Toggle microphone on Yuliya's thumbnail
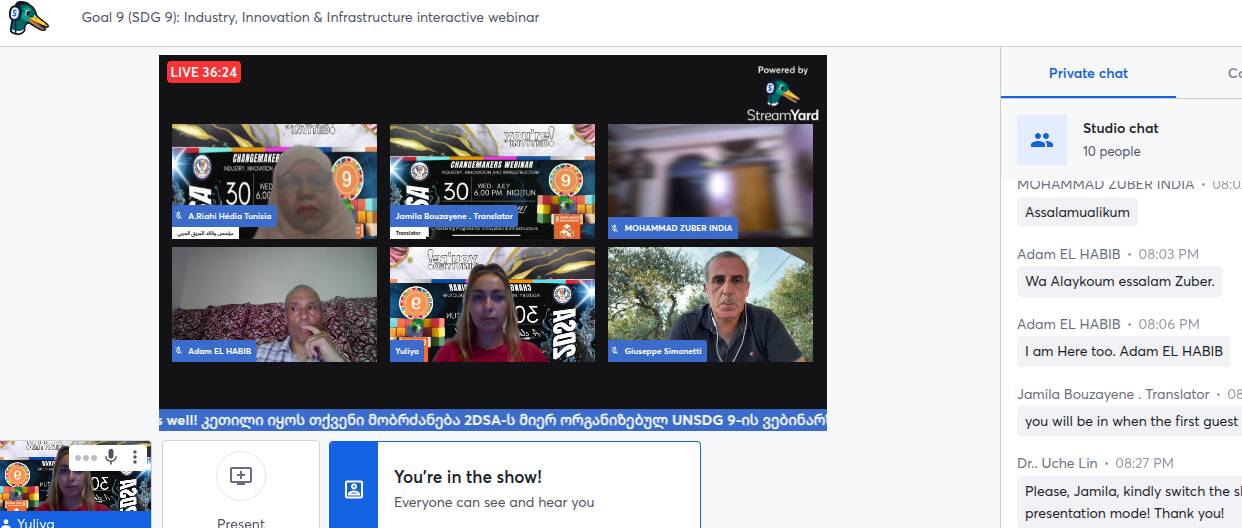 (x=111, y=457)
